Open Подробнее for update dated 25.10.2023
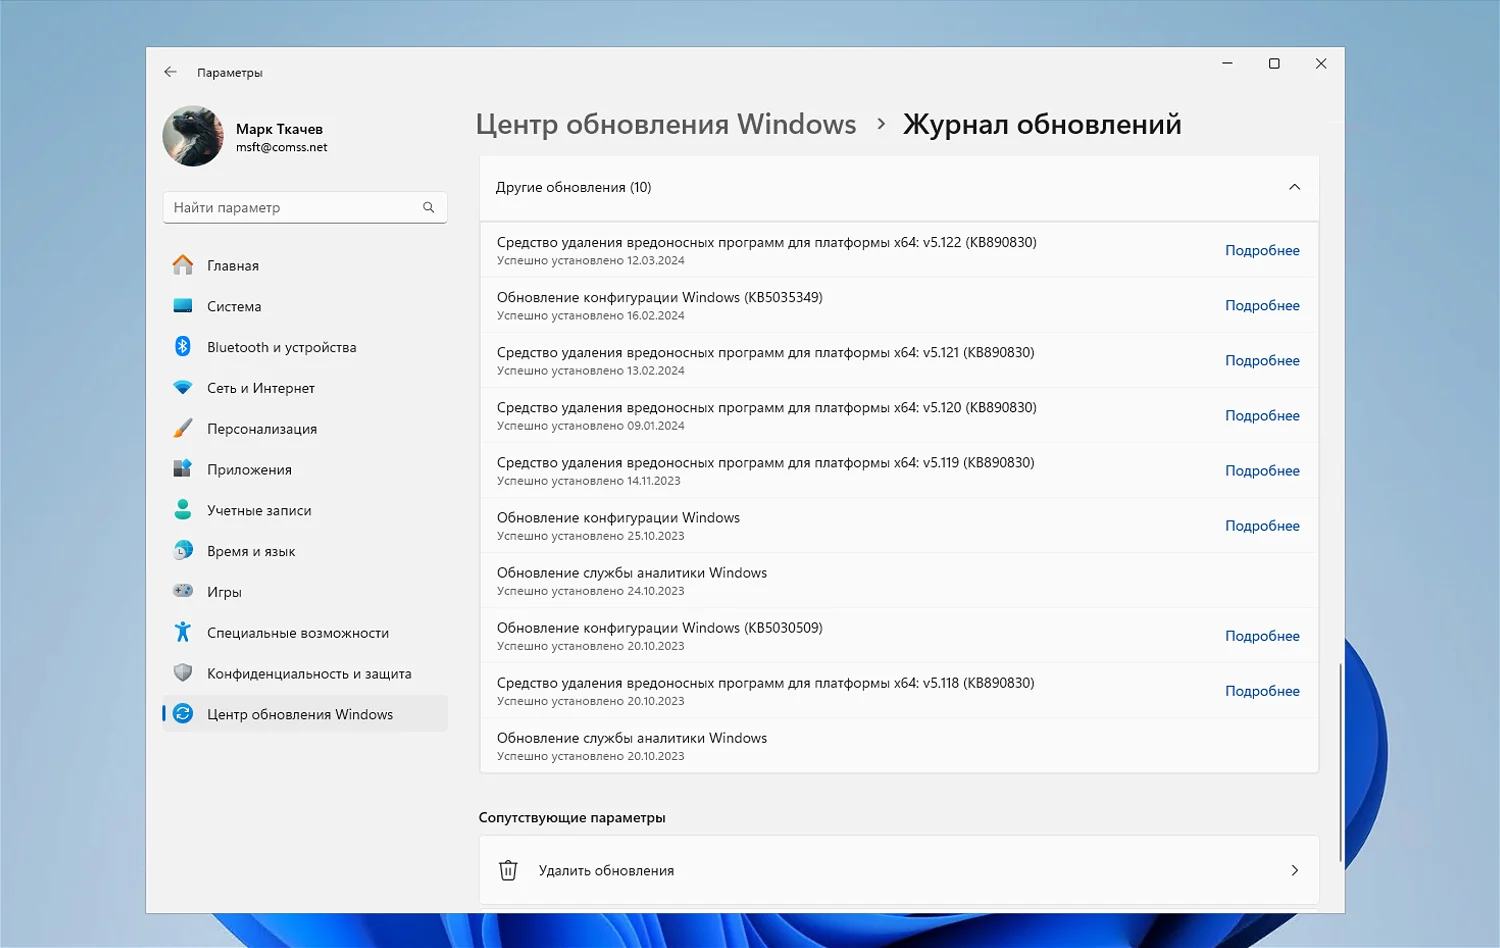Screen dimensions: 1500x948 click(1262, 525)
